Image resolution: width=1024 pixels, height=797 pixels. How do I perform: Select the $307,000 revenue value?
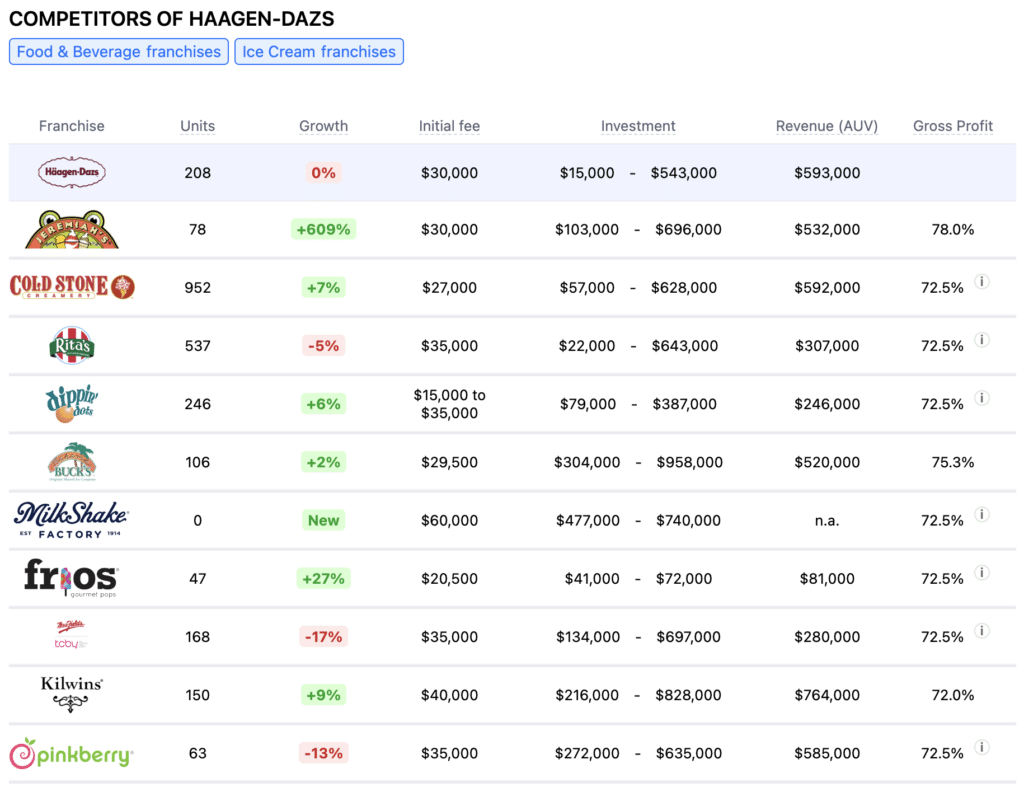pyautogui.click(x=827, y=346)
